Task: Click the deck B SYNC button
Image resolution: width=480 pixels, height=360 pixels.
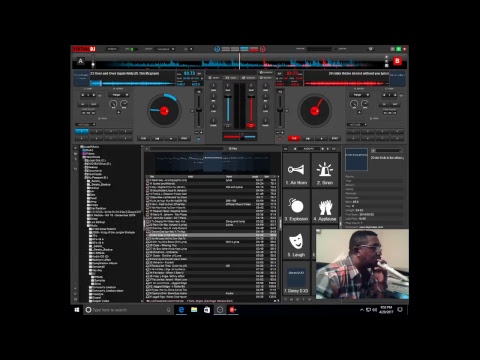Action: (335, 138)
